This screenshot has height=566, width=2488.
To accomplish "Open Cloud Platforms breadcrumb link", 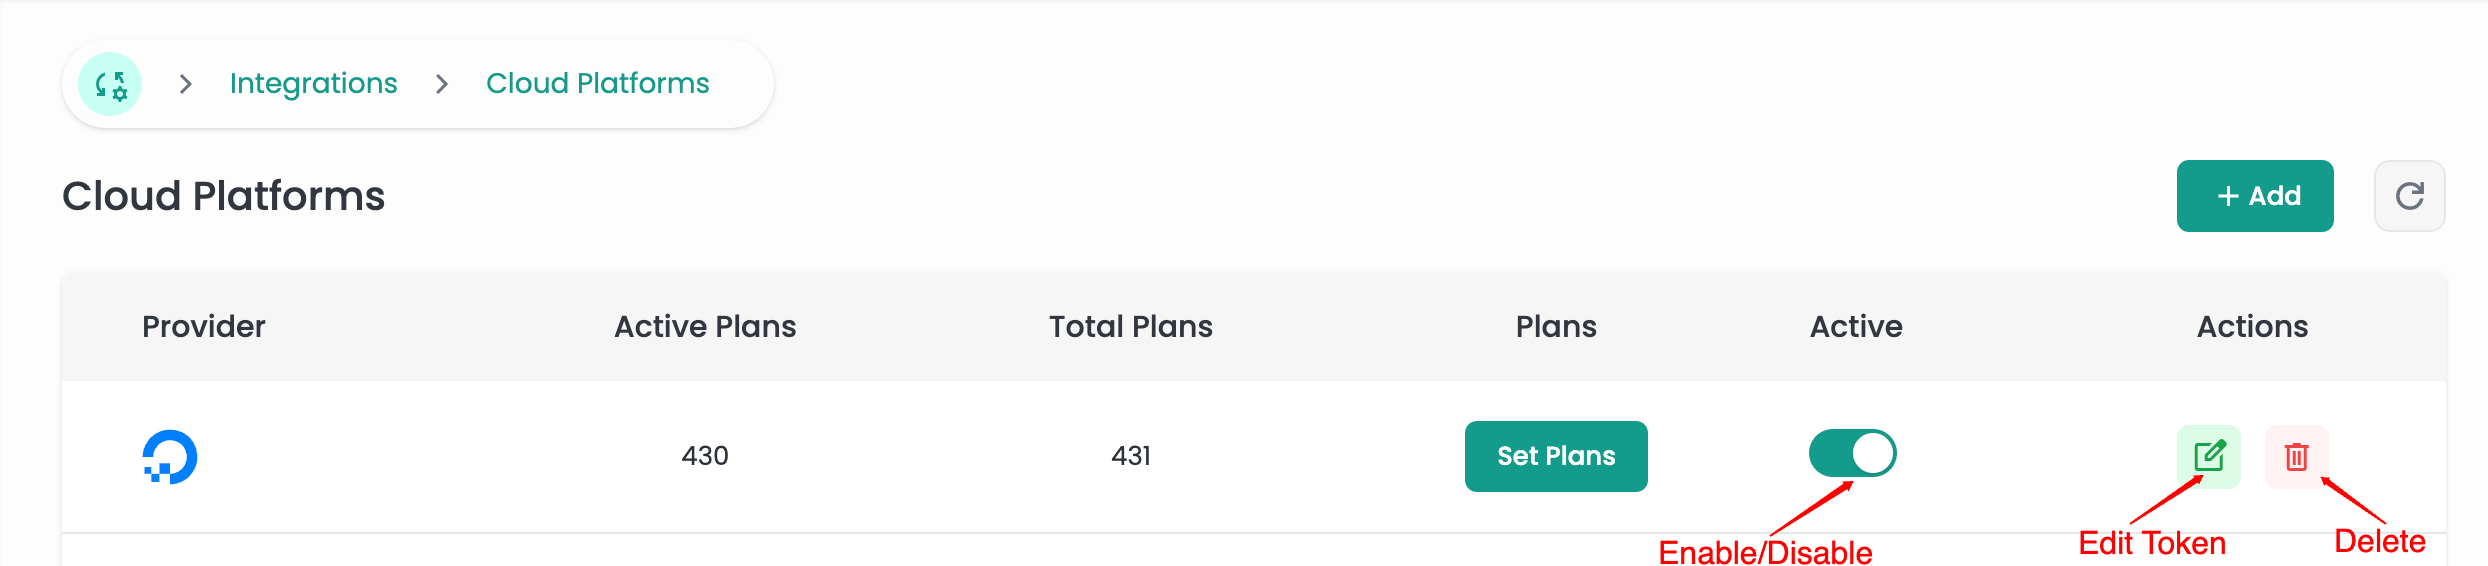I will 597,84.
